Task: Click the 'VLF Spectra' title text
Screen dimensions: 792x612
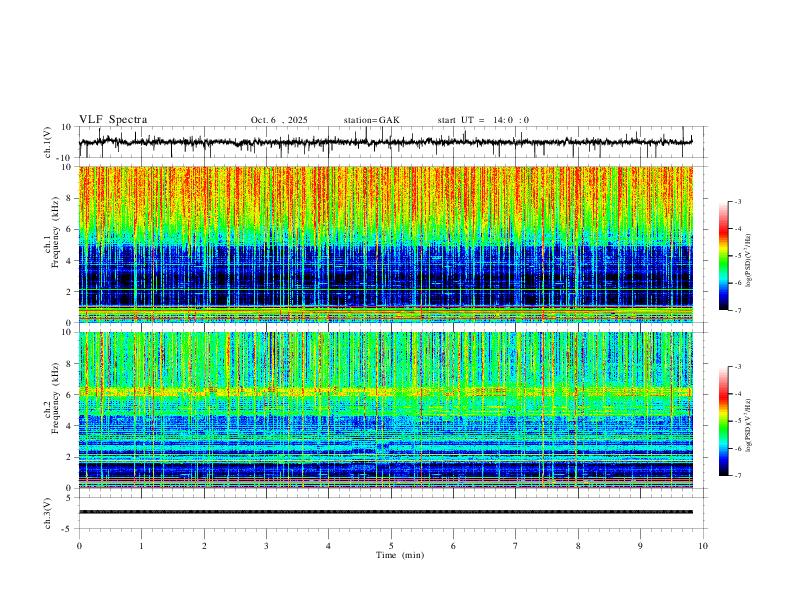Action: coord(113,120)
